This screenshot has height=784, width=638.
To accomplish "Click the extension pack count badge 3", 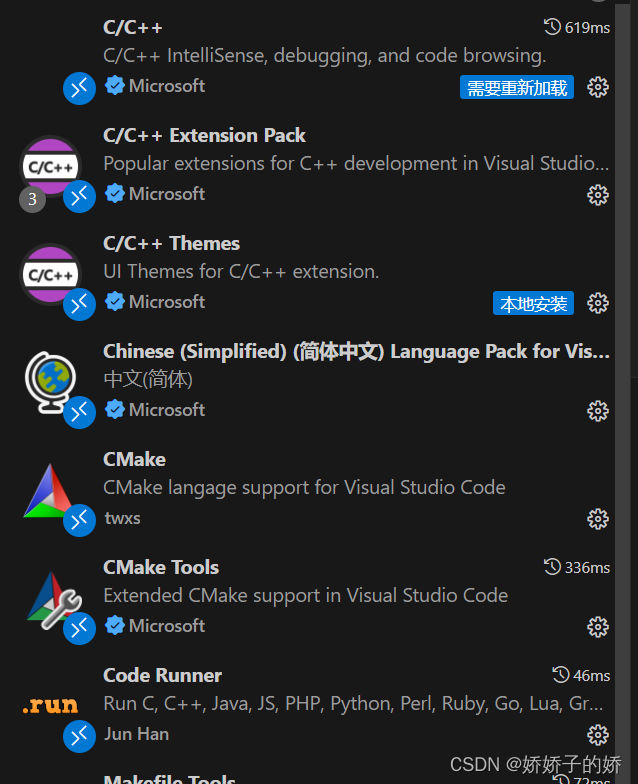I will 32,199.
